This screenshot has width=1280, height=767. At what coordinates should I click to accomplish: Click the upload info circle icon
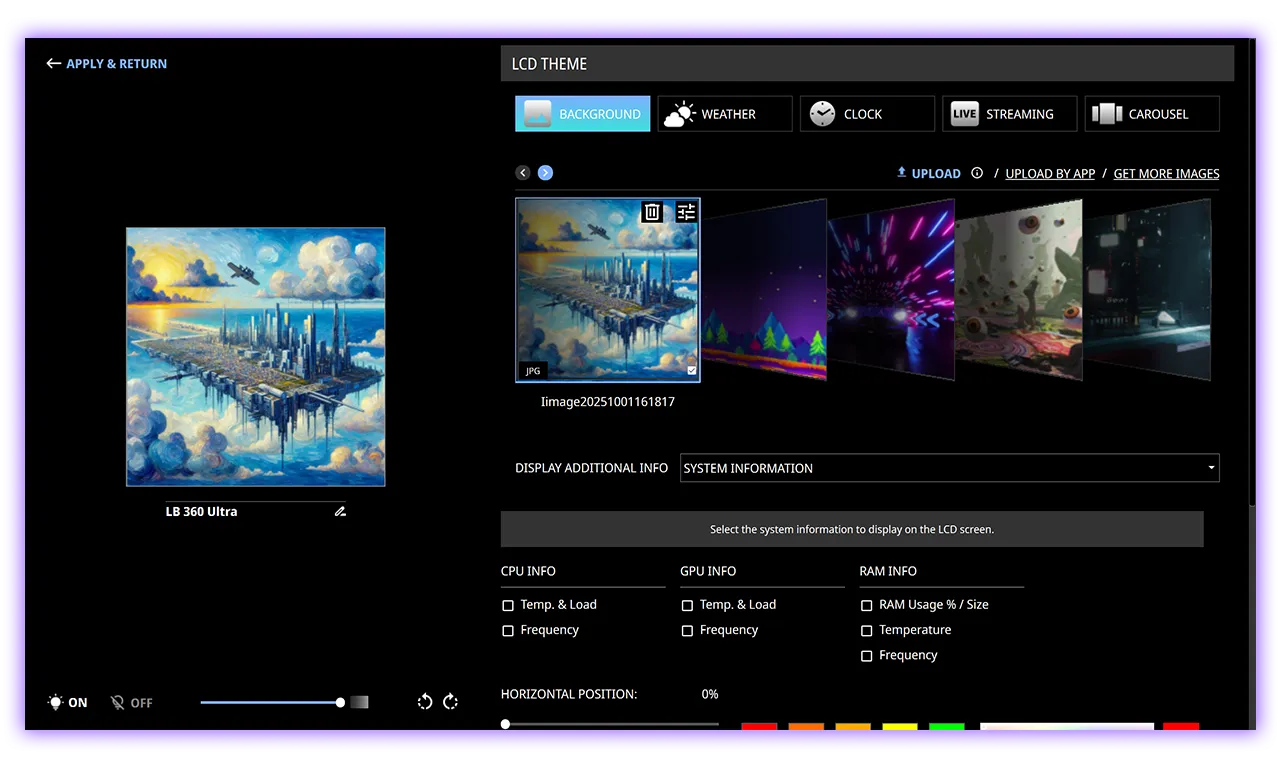(977, 173)
